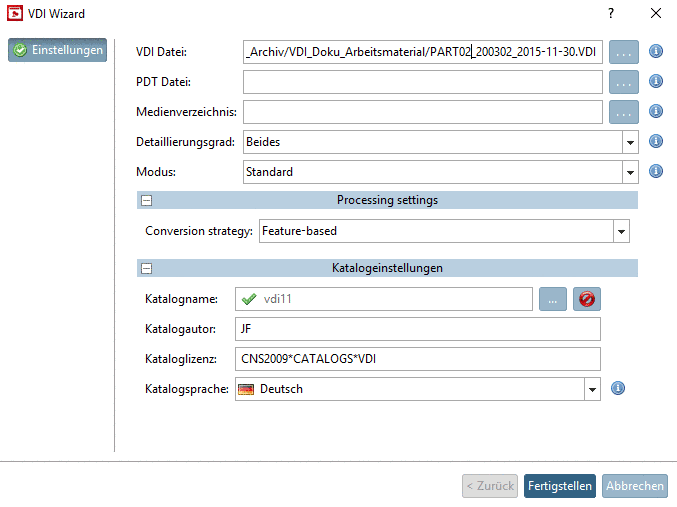Select the Einstellungen wizard step
Viewport: 677px width, 507px height.
click(57, 50)
